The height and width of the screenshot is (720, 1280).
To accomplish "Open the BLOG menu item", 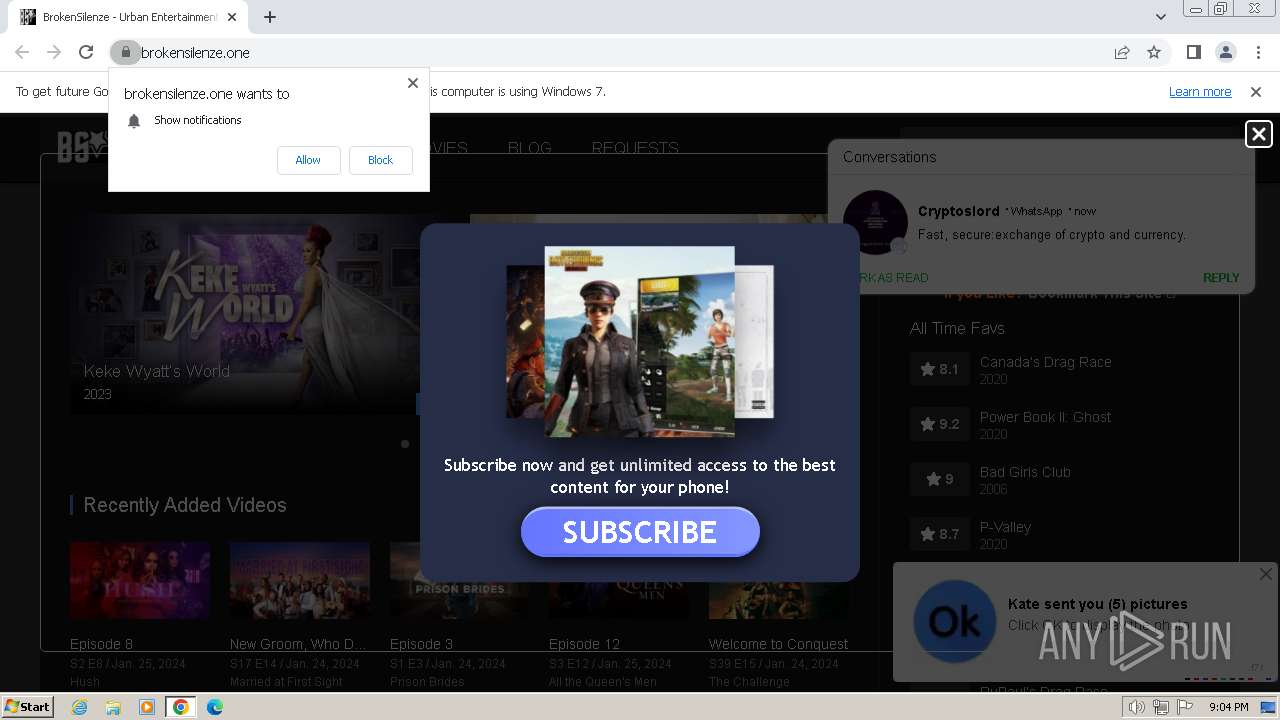I will pos(529,147).
